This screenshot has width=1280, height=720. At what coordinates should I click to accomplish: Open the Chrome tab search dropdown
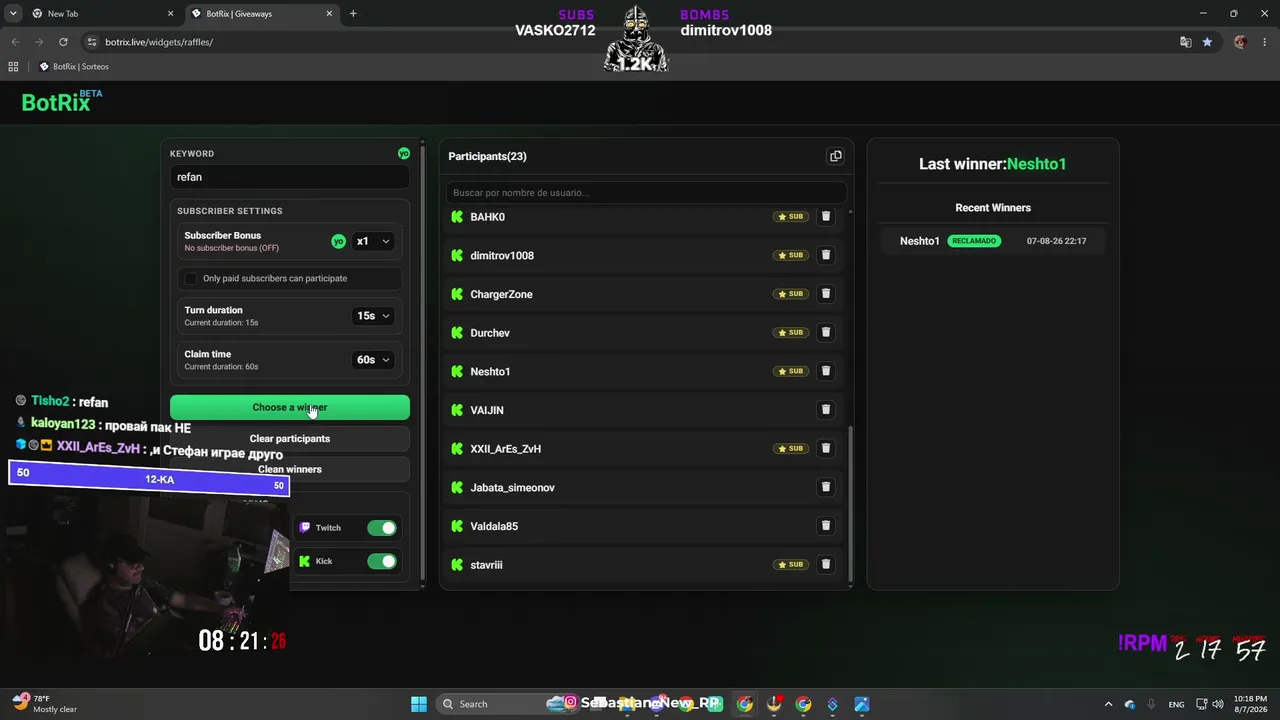click(x=13, y=14)
